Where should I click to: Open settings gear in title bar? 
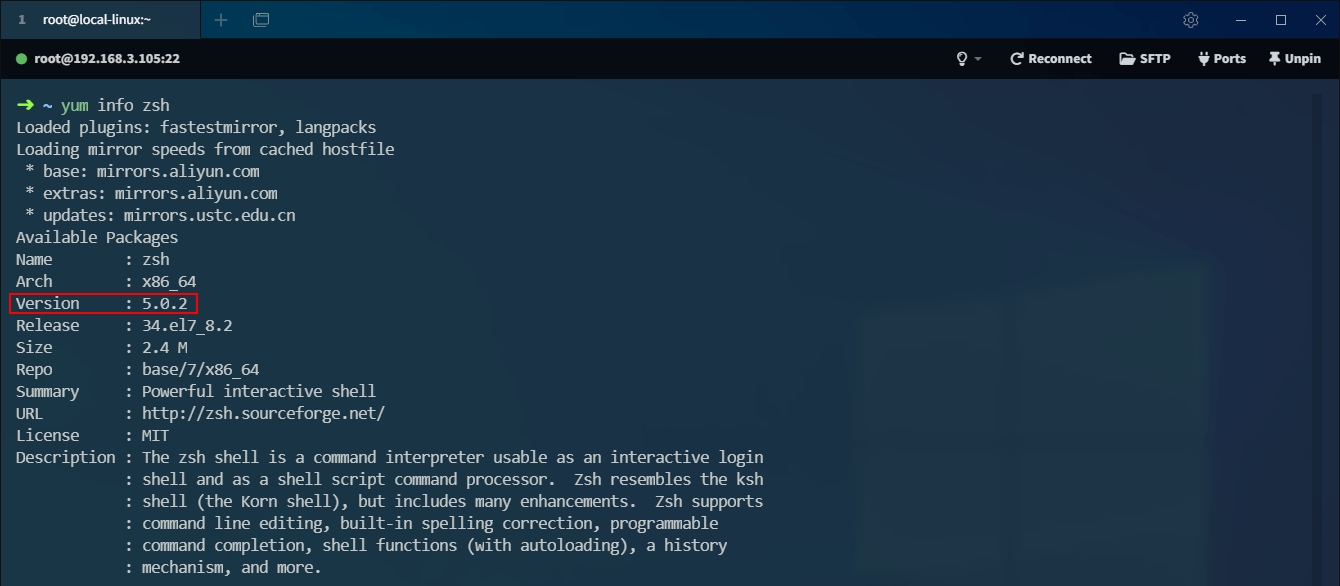[x=1191, y=20]
